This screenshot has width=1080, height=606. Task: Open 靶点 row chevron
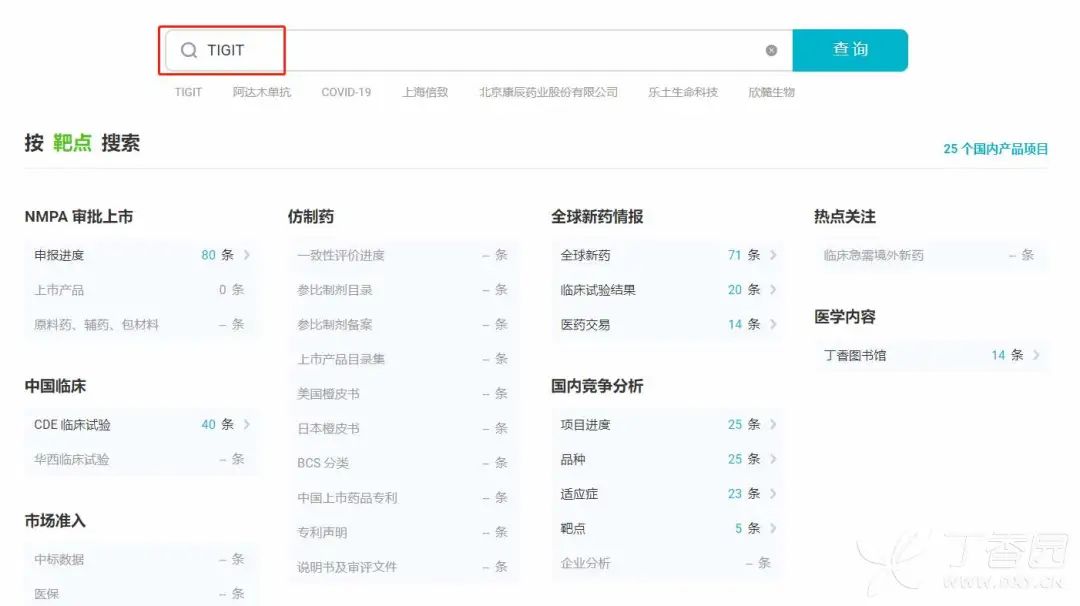pyautogui.click(x=773, y=528)
